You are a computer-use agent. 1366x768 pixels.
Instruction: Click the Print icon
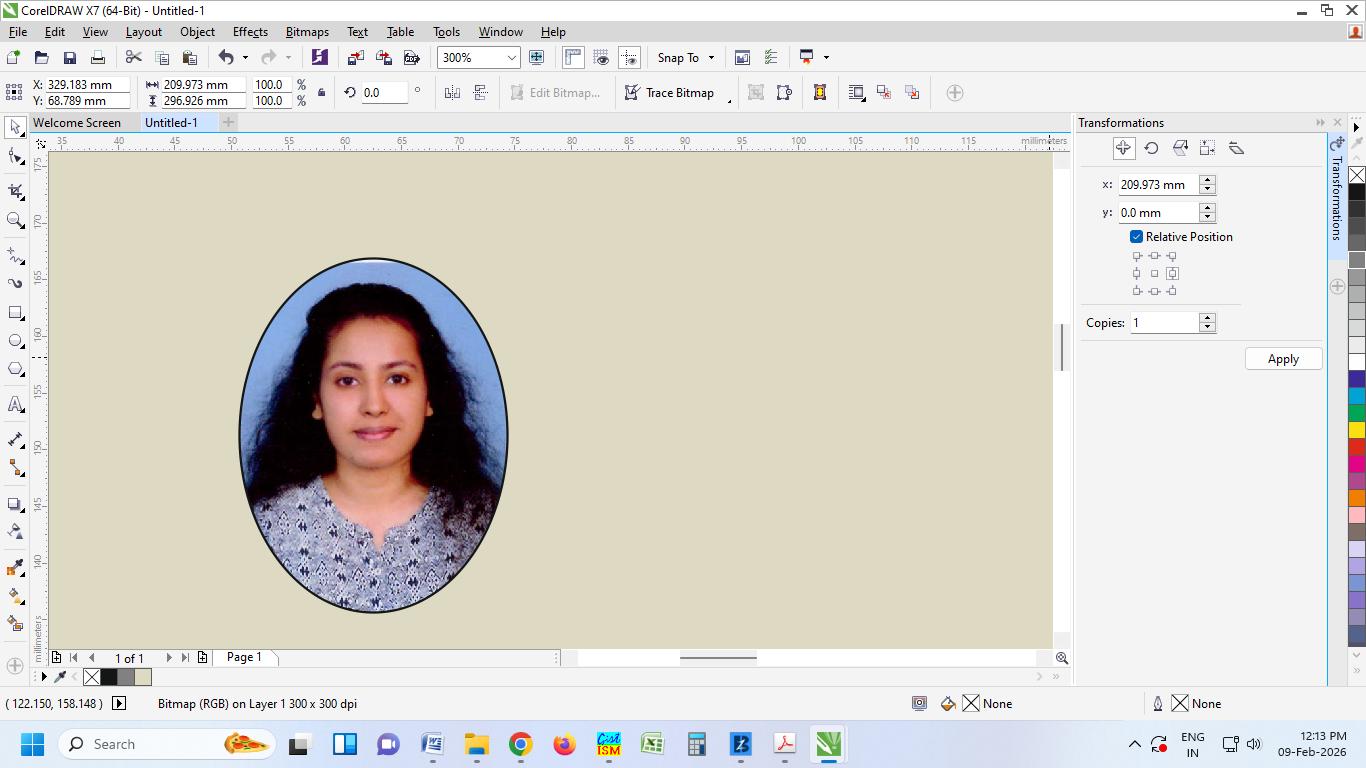tap(98, 58)
